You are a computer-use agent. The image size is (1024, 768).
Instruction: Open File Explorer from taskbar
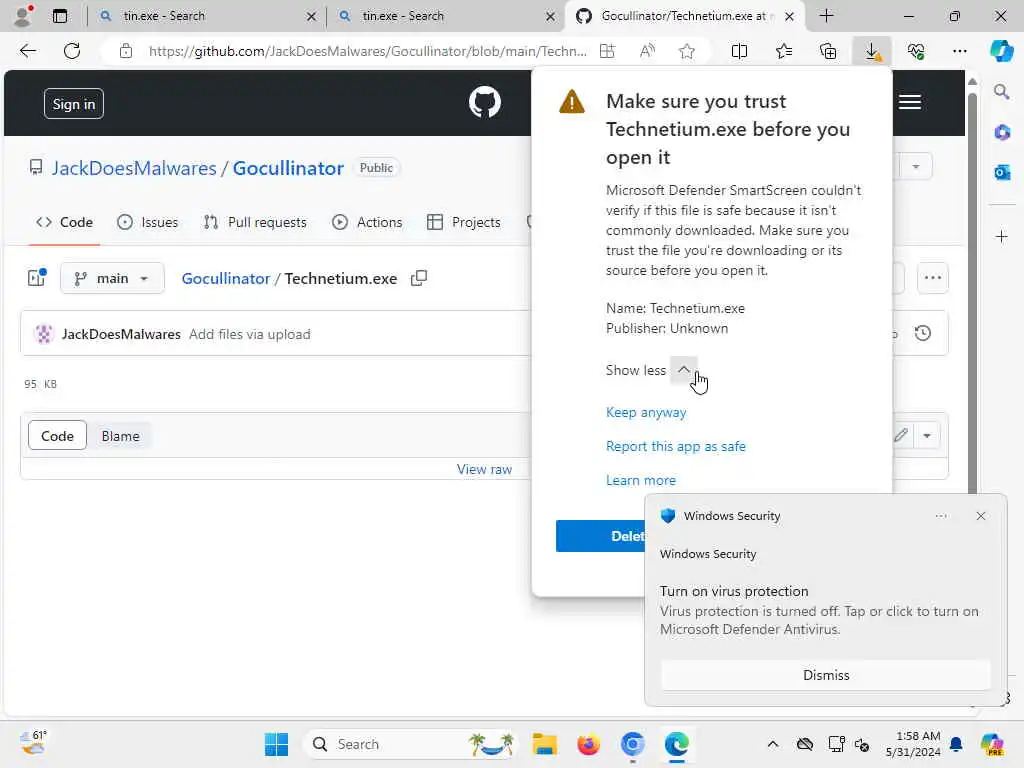tap(544, 744)
